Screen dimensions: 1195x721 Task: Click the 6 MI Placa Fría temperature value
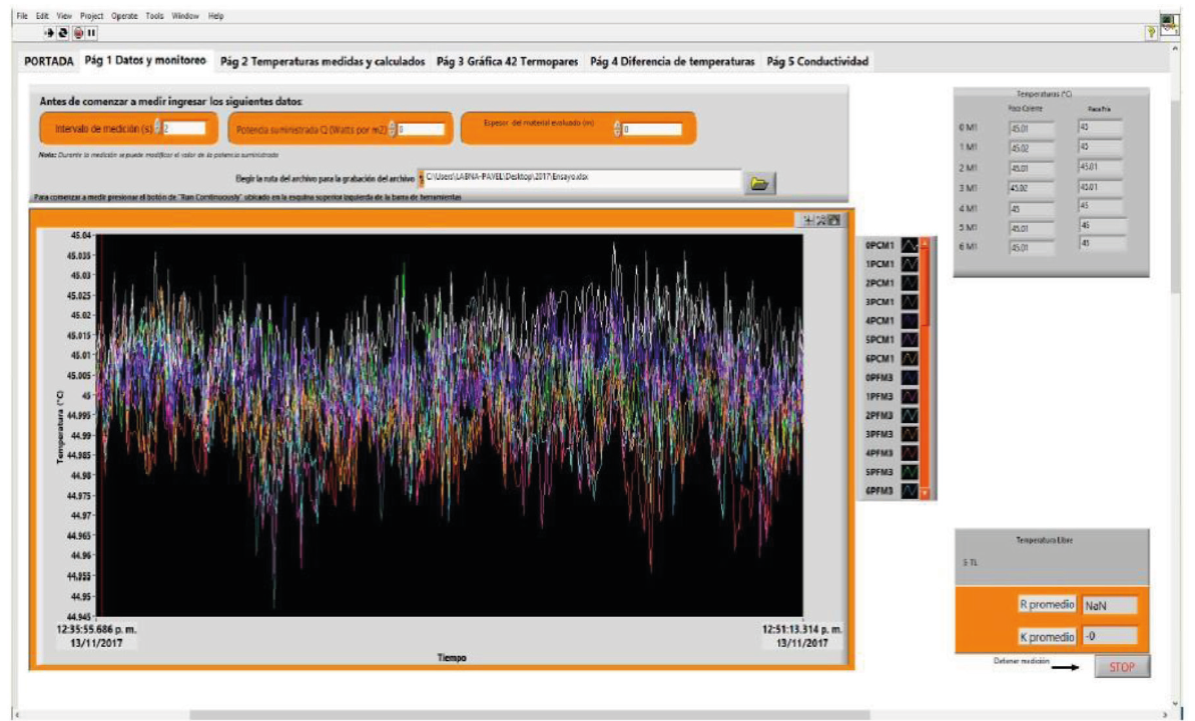coord(1100,243)
